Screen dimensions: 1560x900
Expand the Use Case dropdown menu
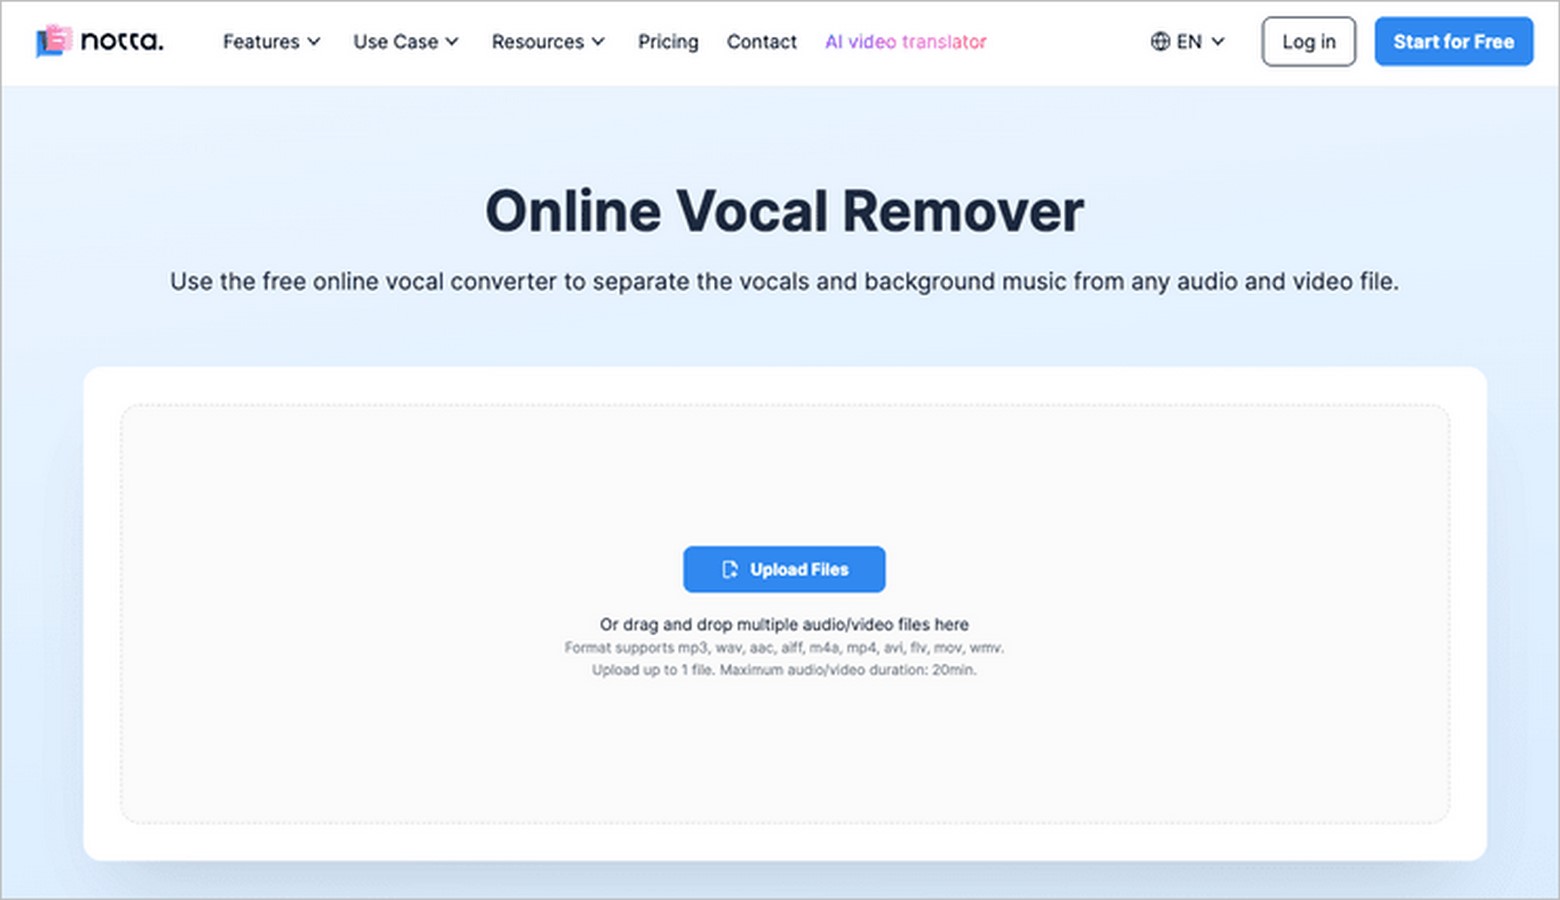(405, 42)
